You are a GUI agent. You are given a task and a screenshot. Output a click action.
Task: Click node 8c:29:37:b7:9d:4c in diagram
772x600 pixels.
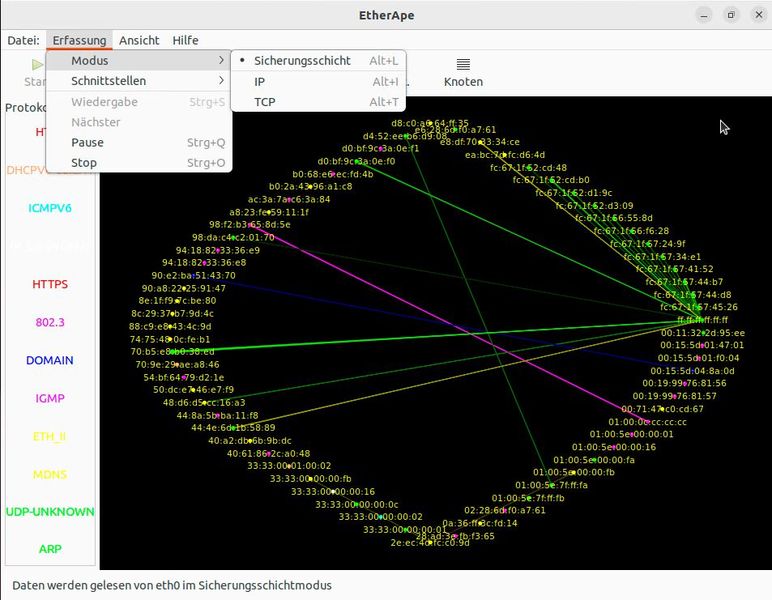[172, 314]
